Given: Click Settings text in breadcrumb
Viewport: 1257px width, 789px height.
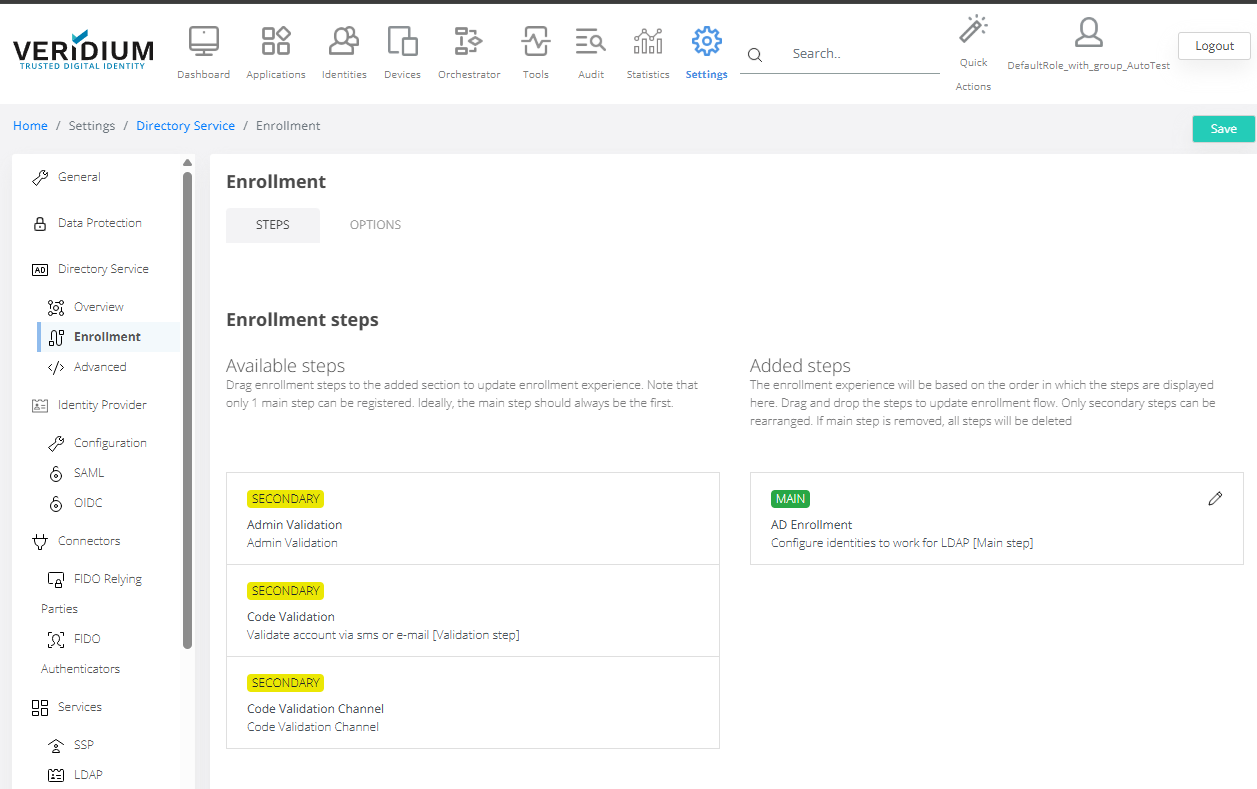Looking at the screenshot, I should [x=92, y=126].
